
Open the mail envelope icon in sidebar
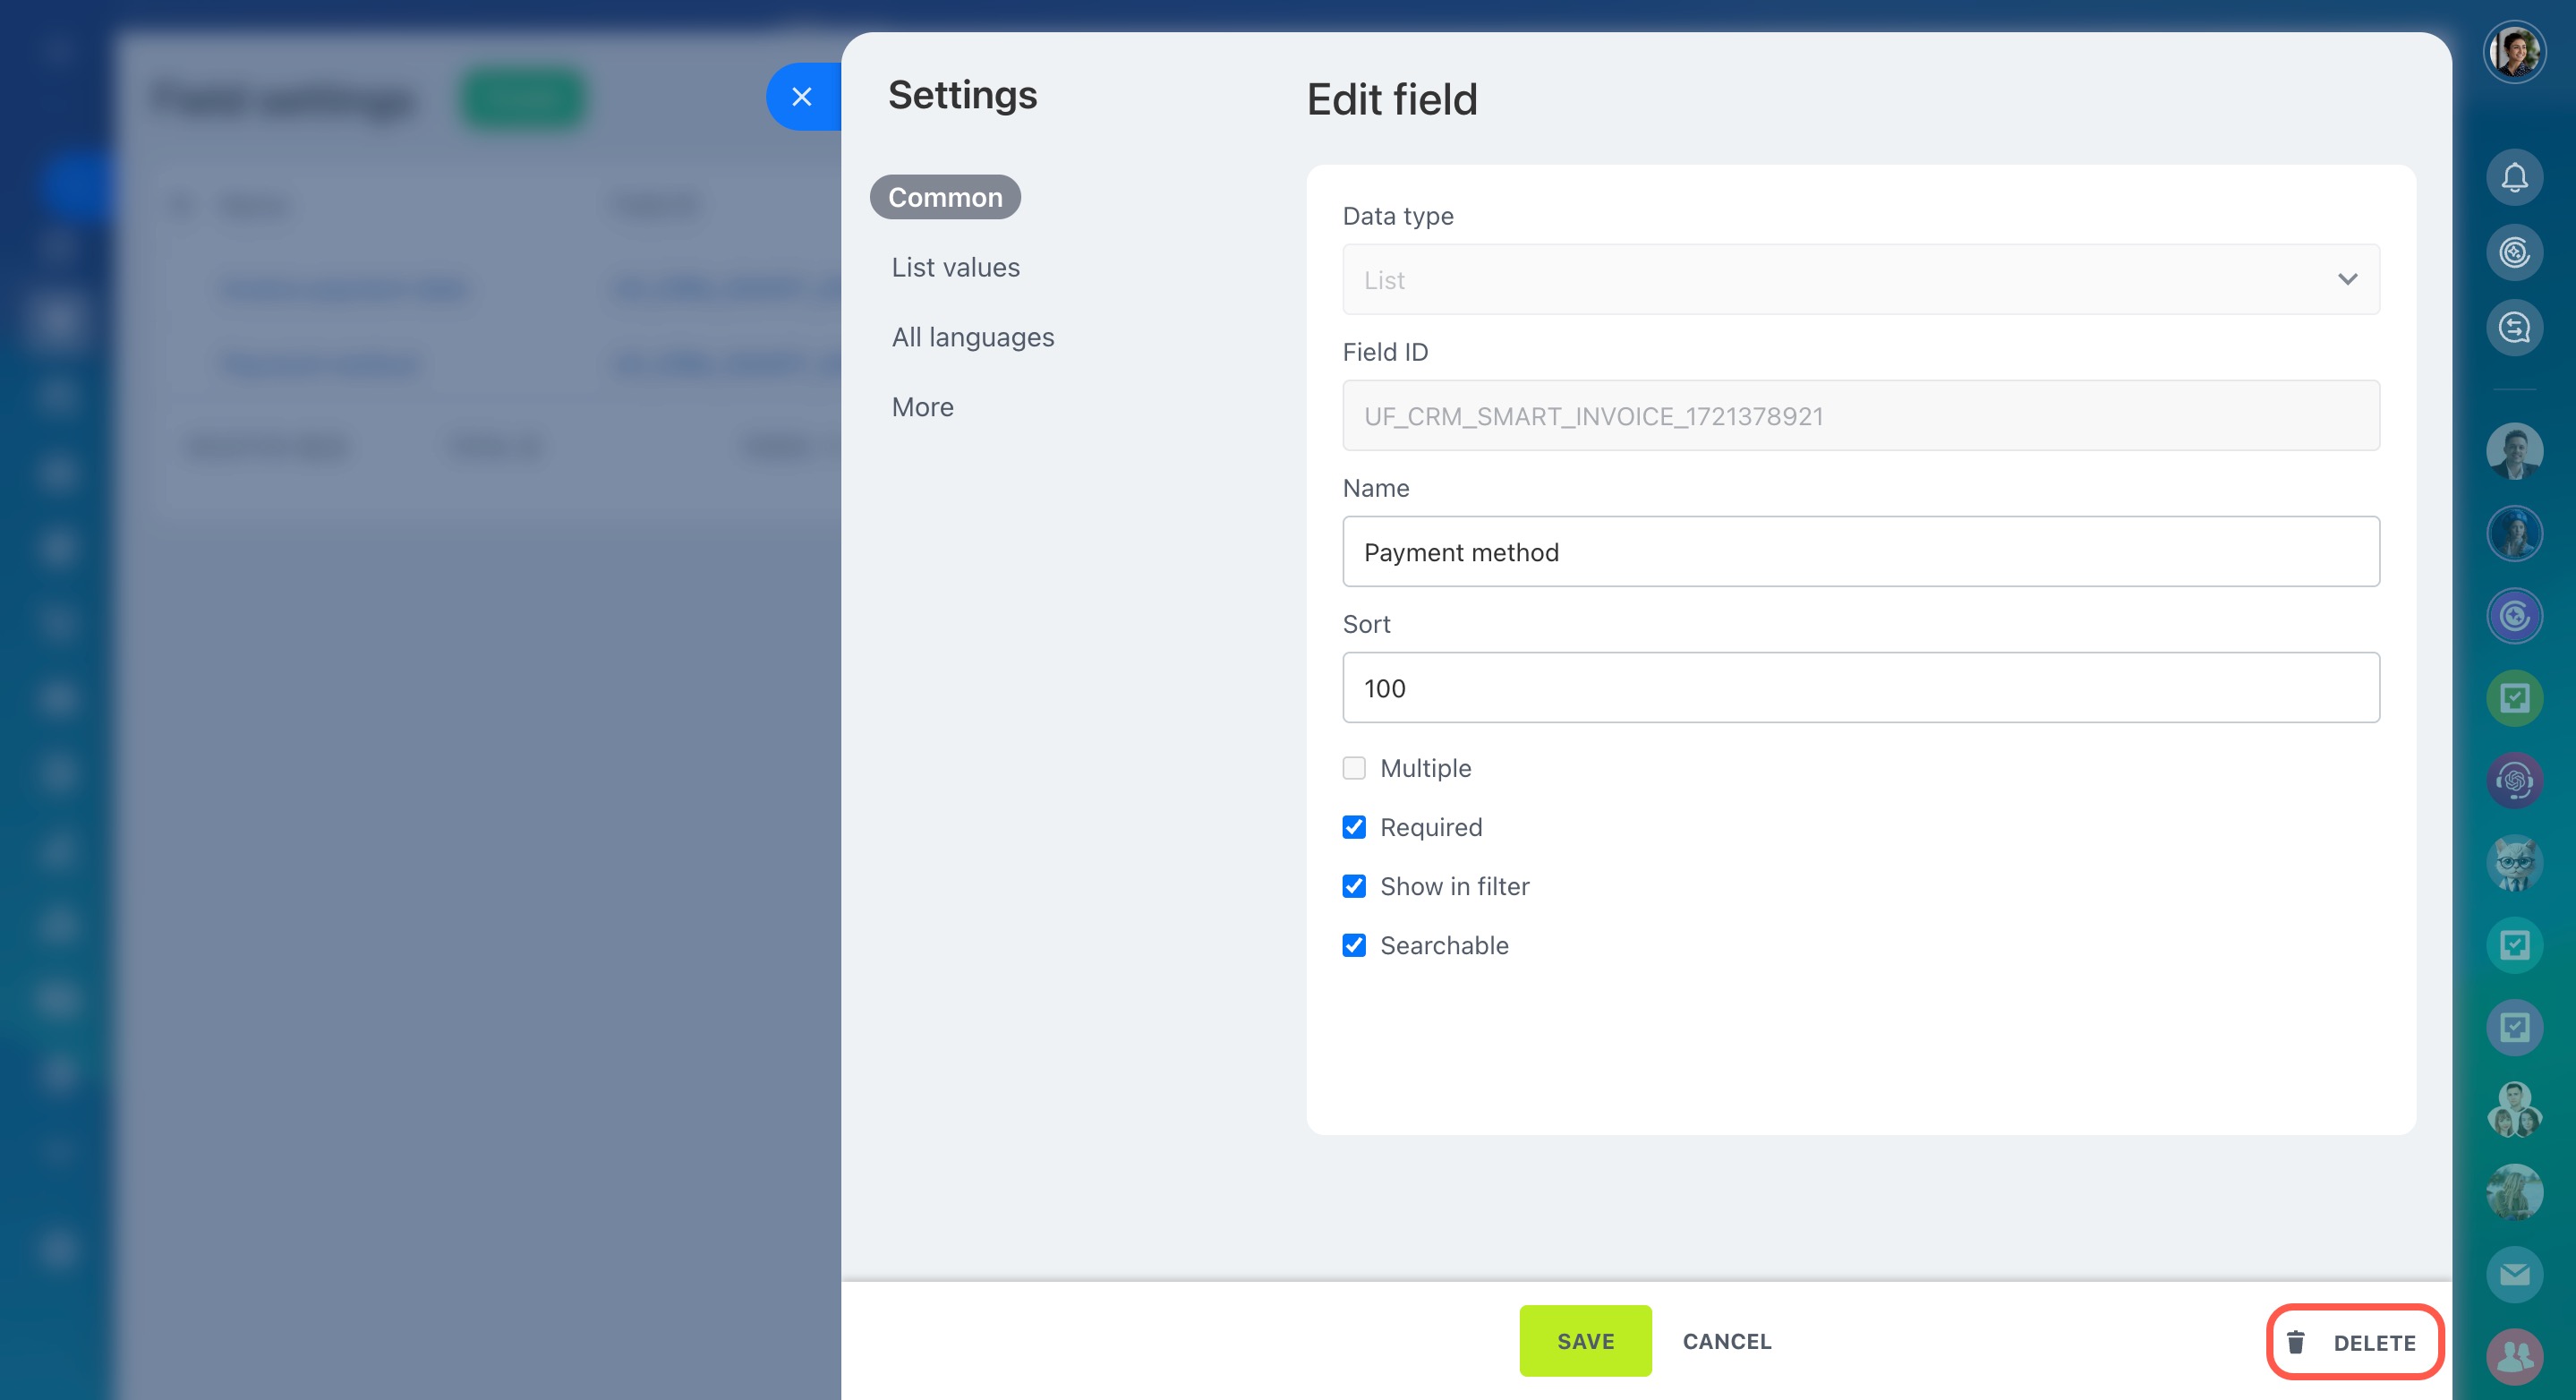(2514, 1274)
